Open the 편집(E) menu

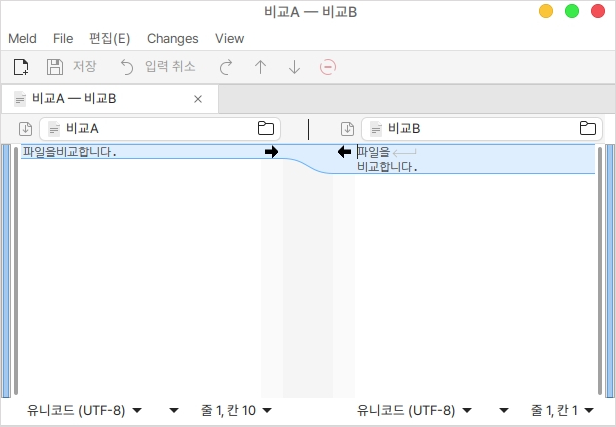coord(109,38)
